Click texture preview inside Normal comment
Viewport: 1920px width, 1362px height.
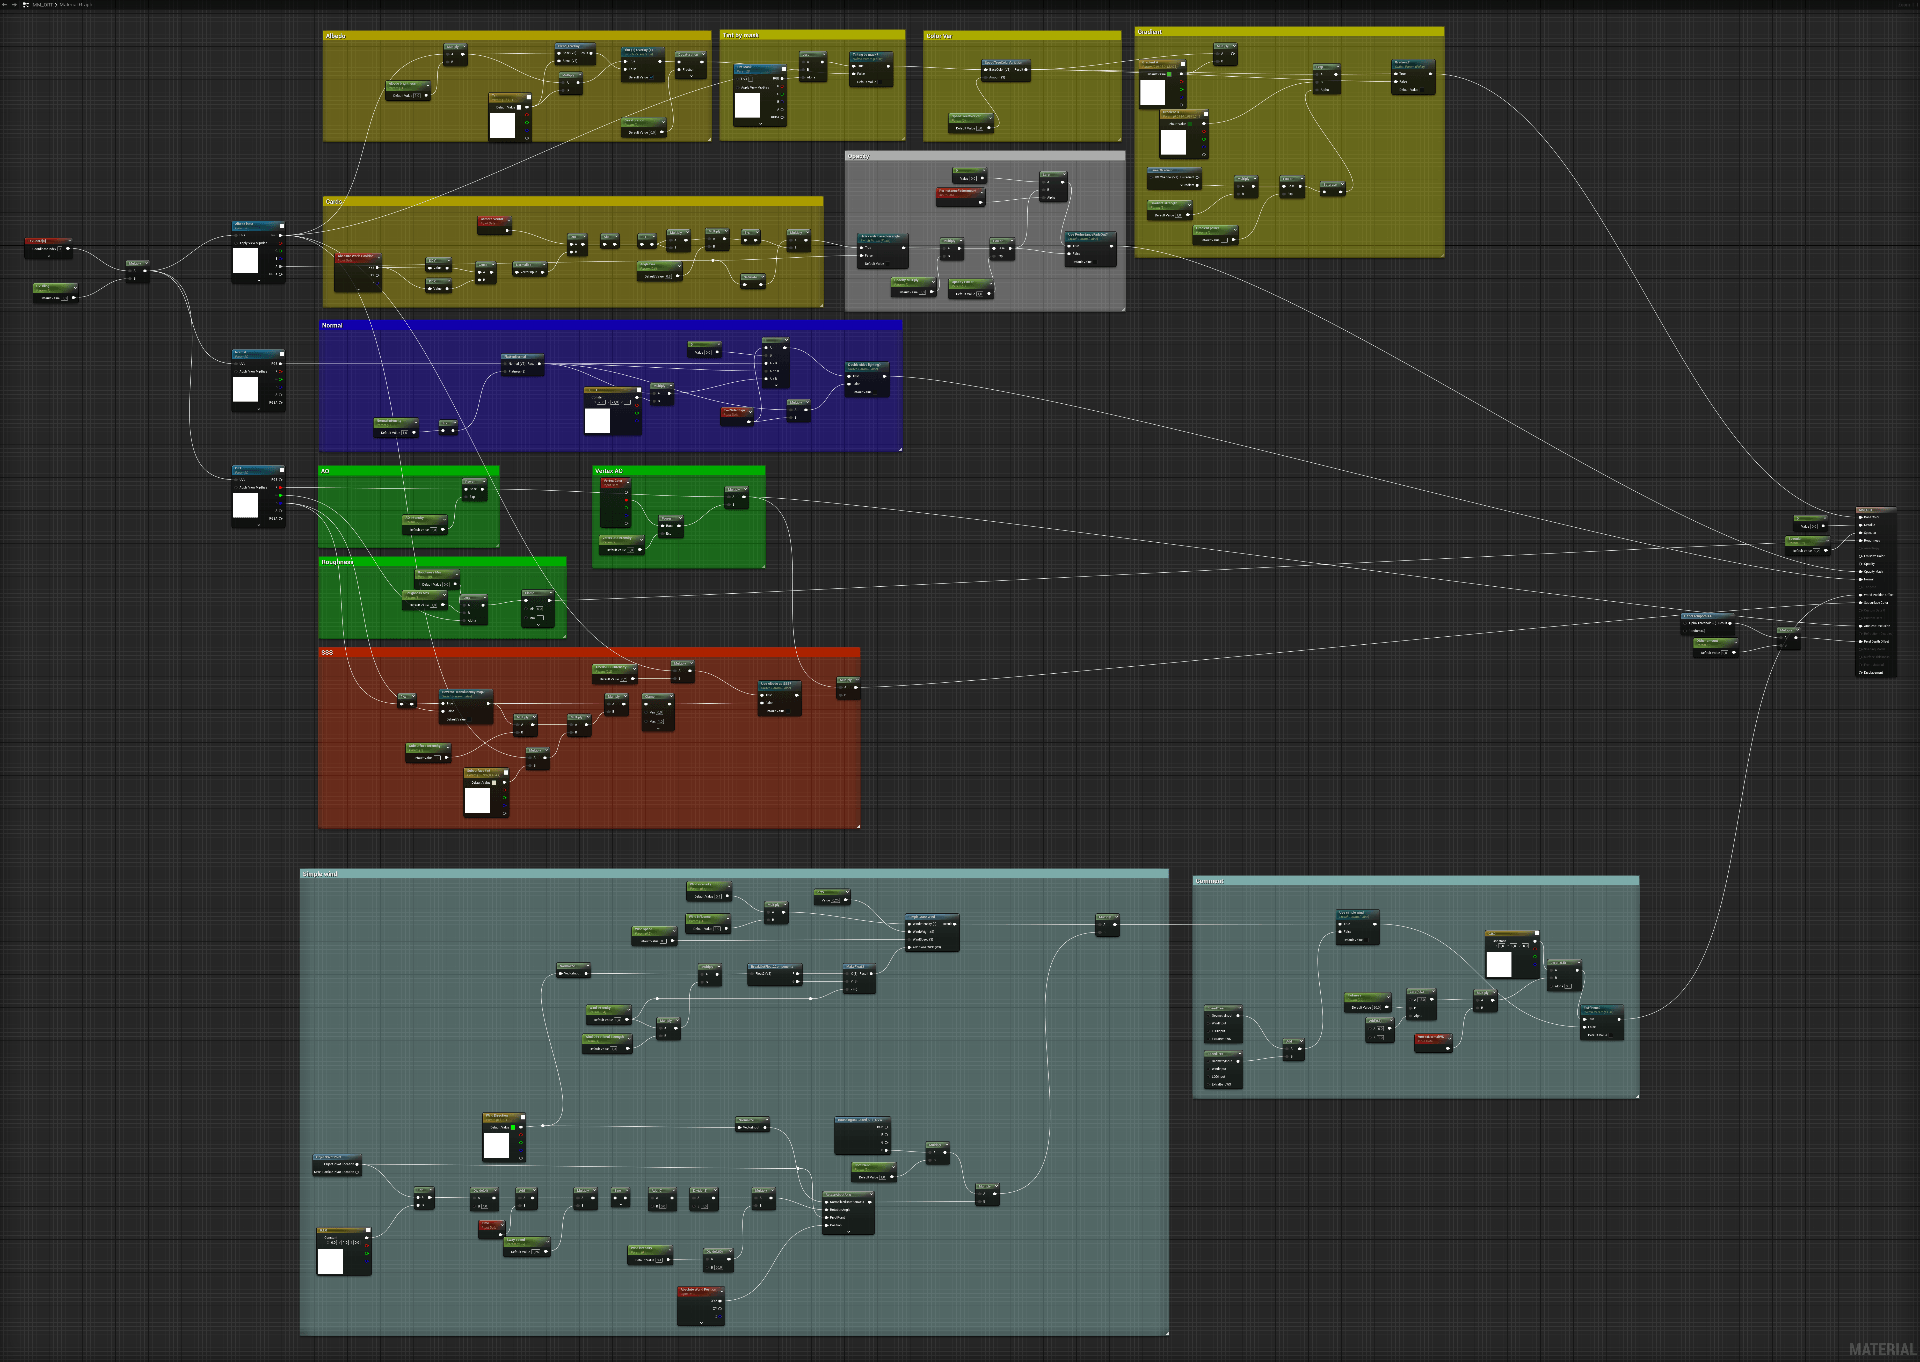click(597, 421)
